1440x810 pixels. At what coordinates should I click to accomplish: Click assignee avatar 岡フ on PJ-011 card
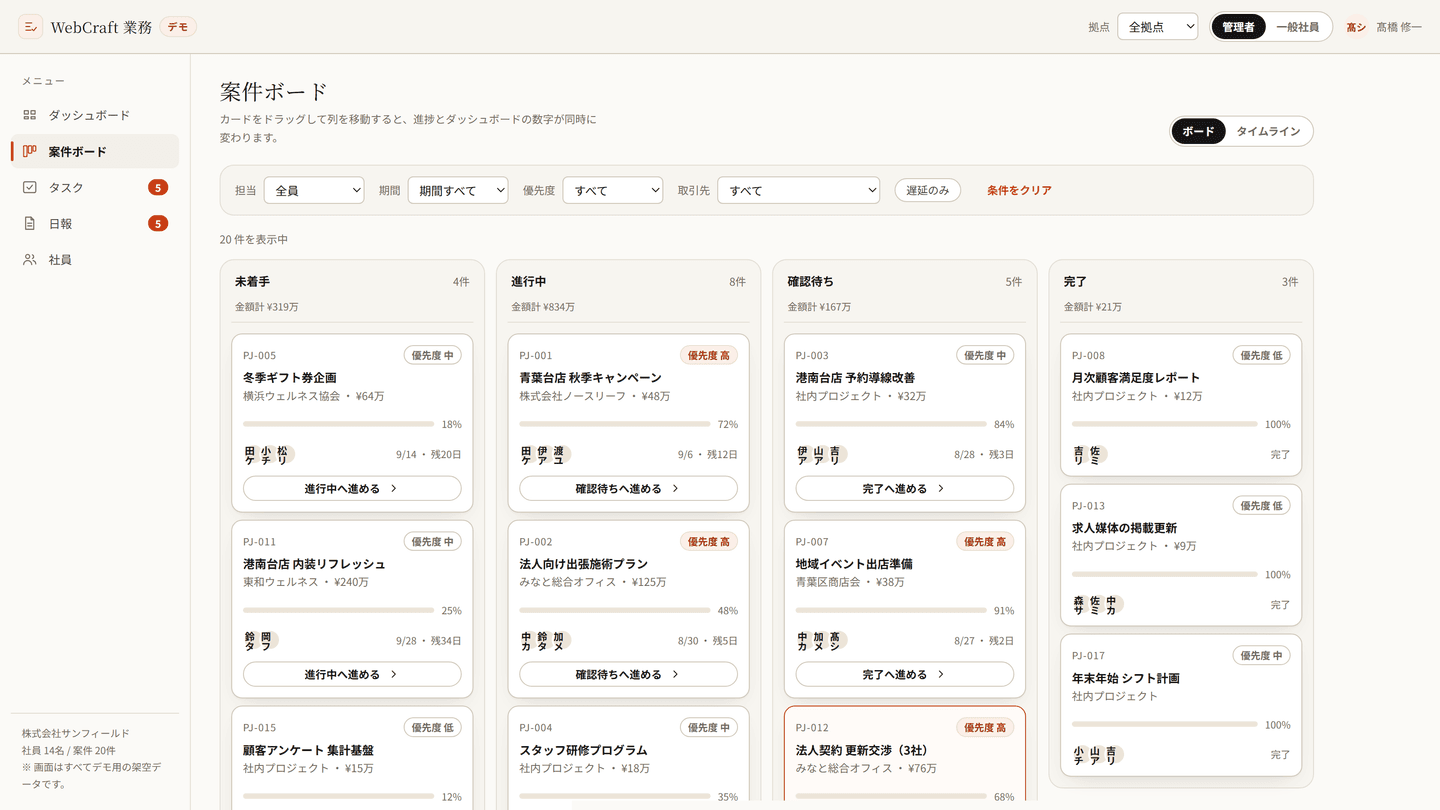(267, 641)
